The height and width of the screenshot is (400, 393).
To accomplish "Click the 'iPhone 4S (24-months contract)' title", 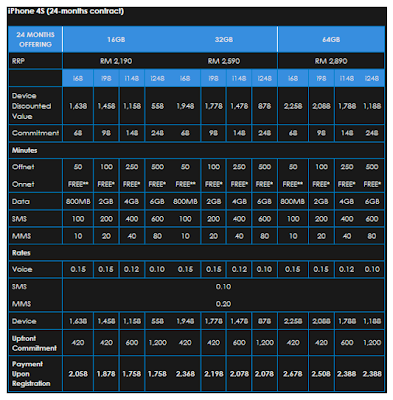I will (x=66, y=11).
